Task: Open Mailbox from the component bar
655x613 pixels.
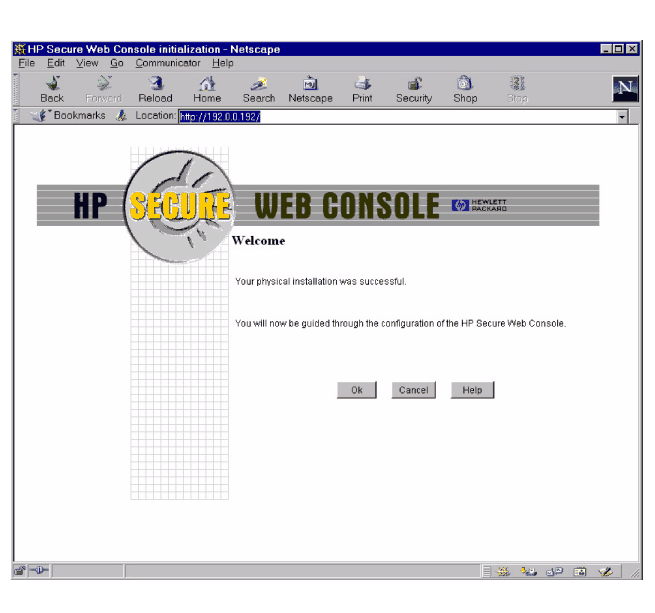Action: tap(528, 571)
